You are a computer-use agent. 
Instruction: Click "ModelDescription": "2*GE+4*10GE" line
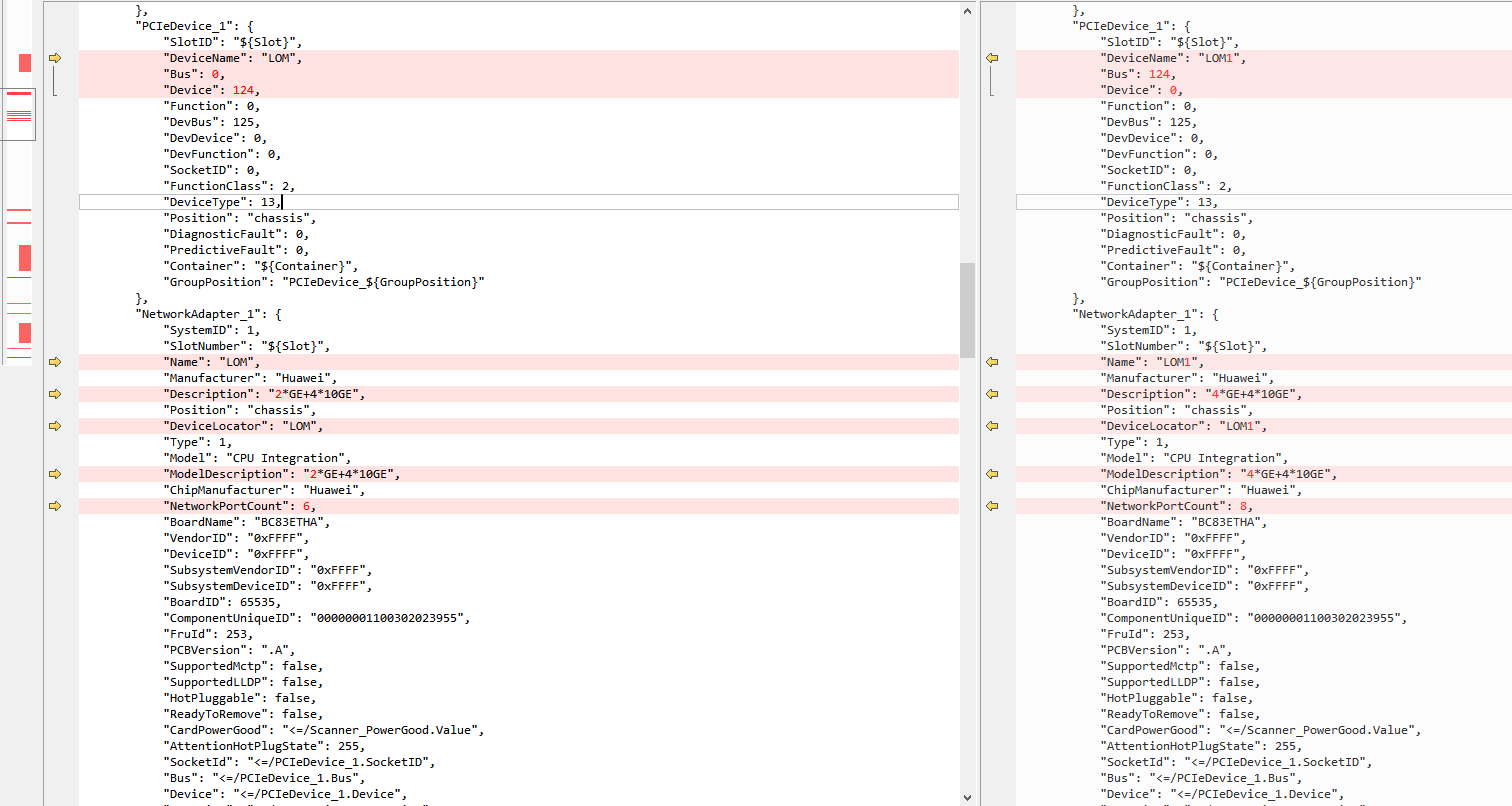click(282, 474)
